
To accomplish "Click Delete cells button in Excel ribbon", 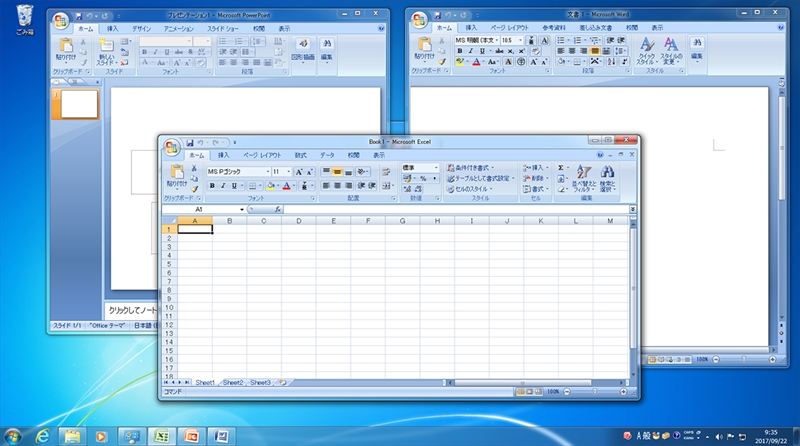I will pos(535,179).
